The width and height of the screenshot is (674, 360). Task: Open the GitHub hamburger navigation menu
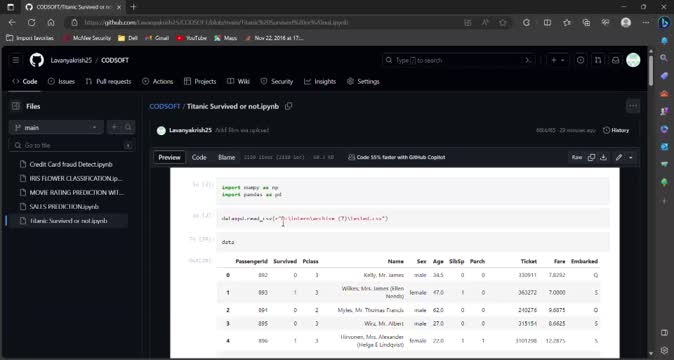pyautogui.click(x=15, y=60)
